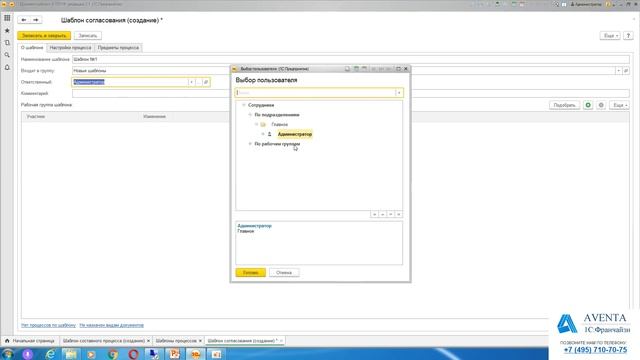Open 1C Enterprise icon in the taskbar
Screen dimensions: 640x360
pyautogui.click(x=196, y=354)
